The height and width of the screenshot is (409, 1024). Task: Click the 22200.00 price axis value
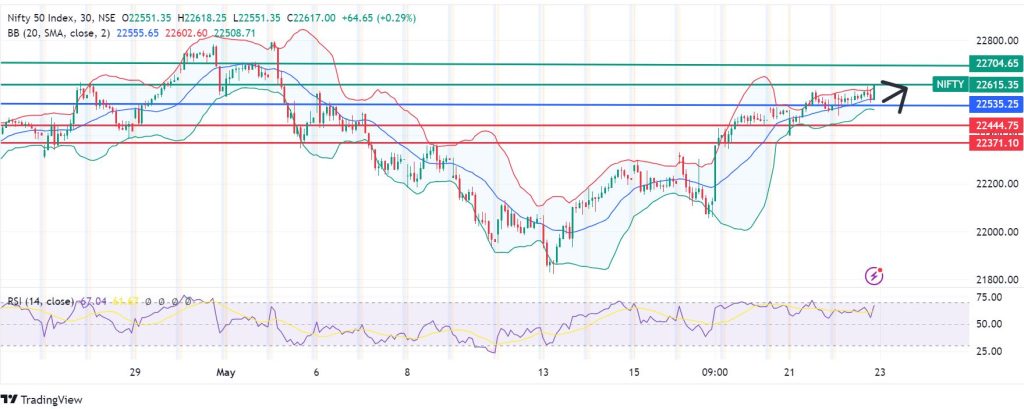pos(997,184)
